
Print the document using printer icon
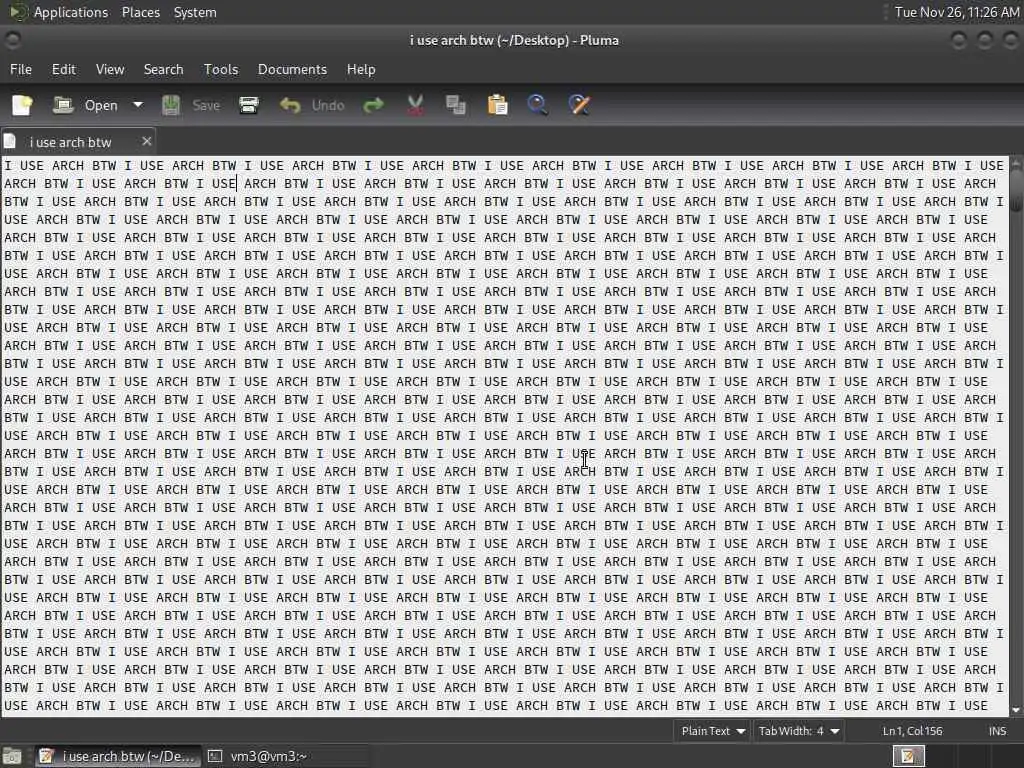click(x=249, y=105)
